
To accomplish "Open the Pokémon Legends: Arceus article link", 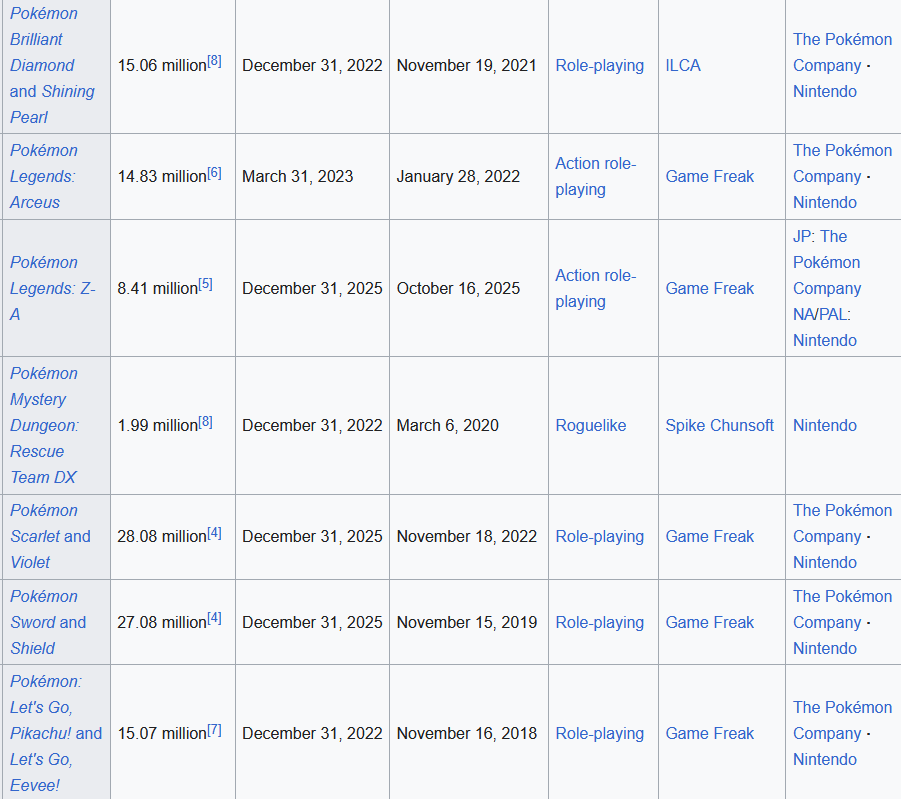I will [43, 176].
